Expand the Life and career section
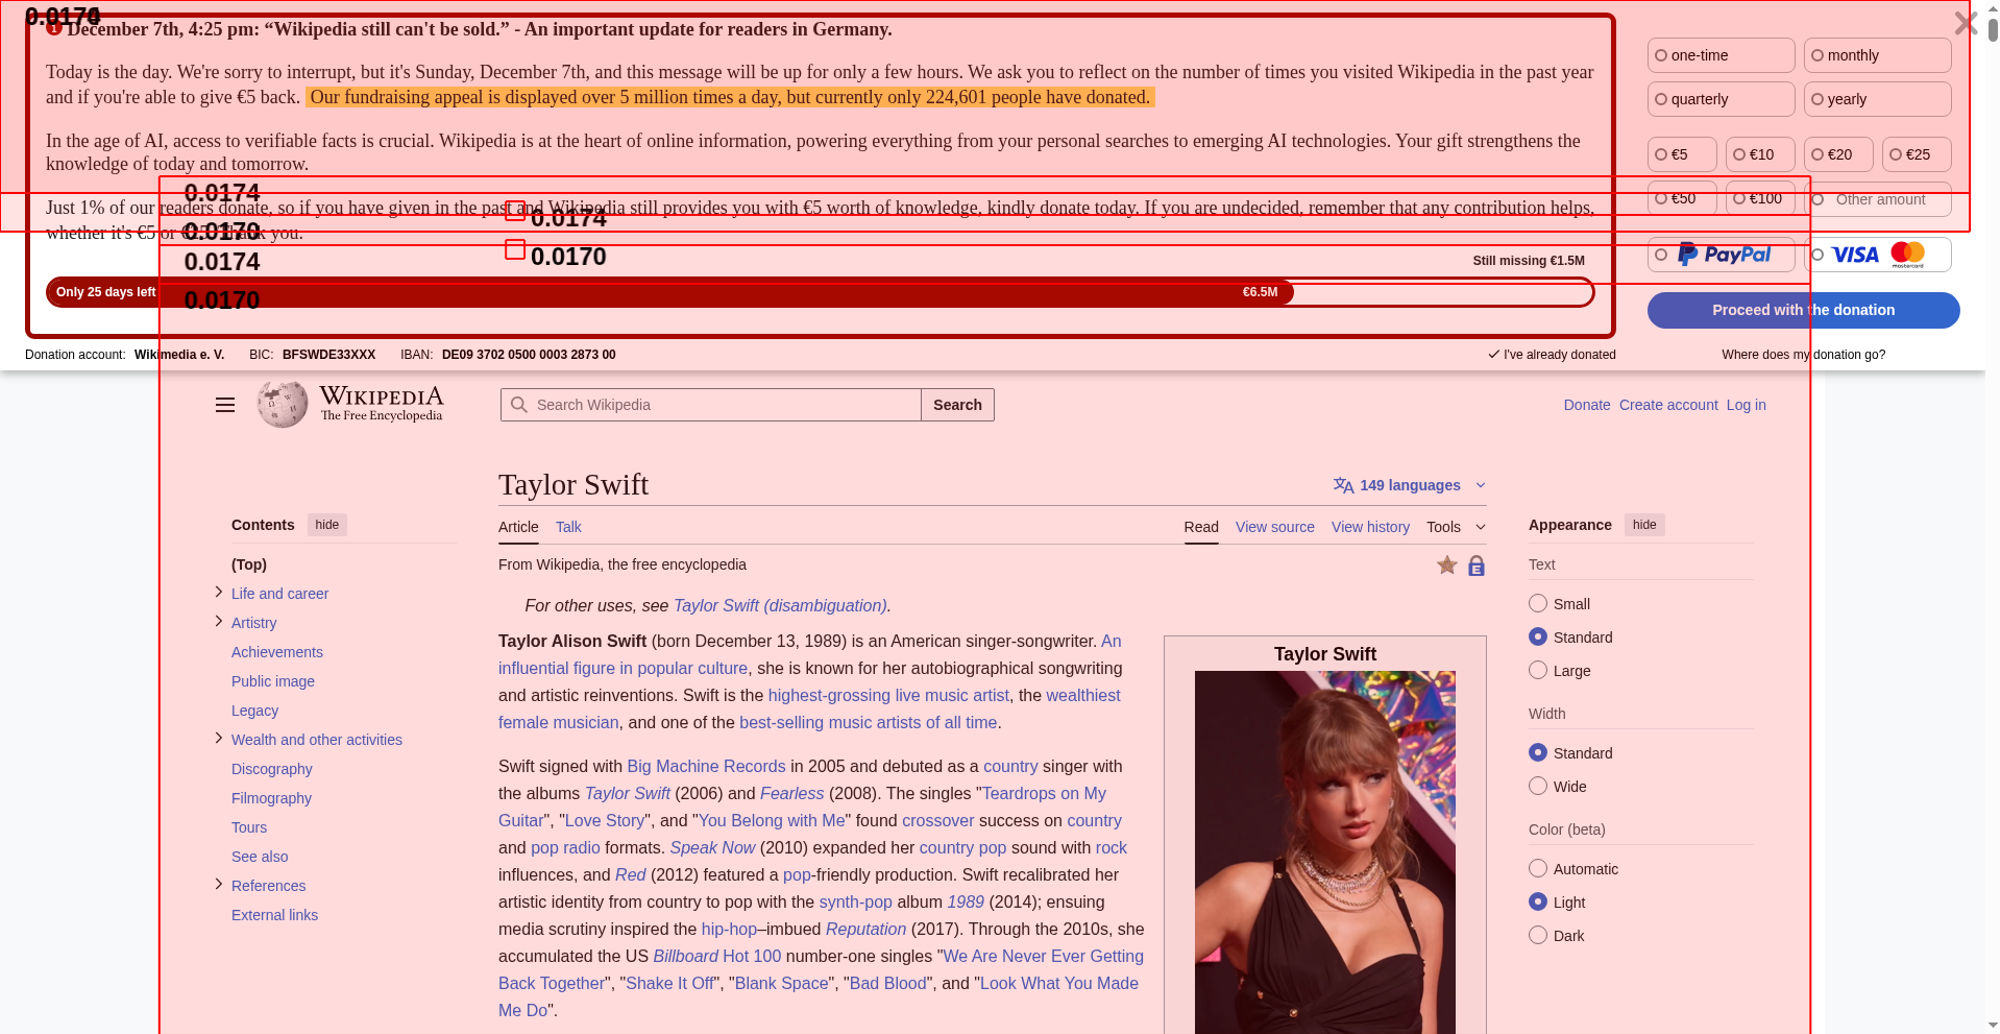The image size is (2000, 1034). point(219,592)
